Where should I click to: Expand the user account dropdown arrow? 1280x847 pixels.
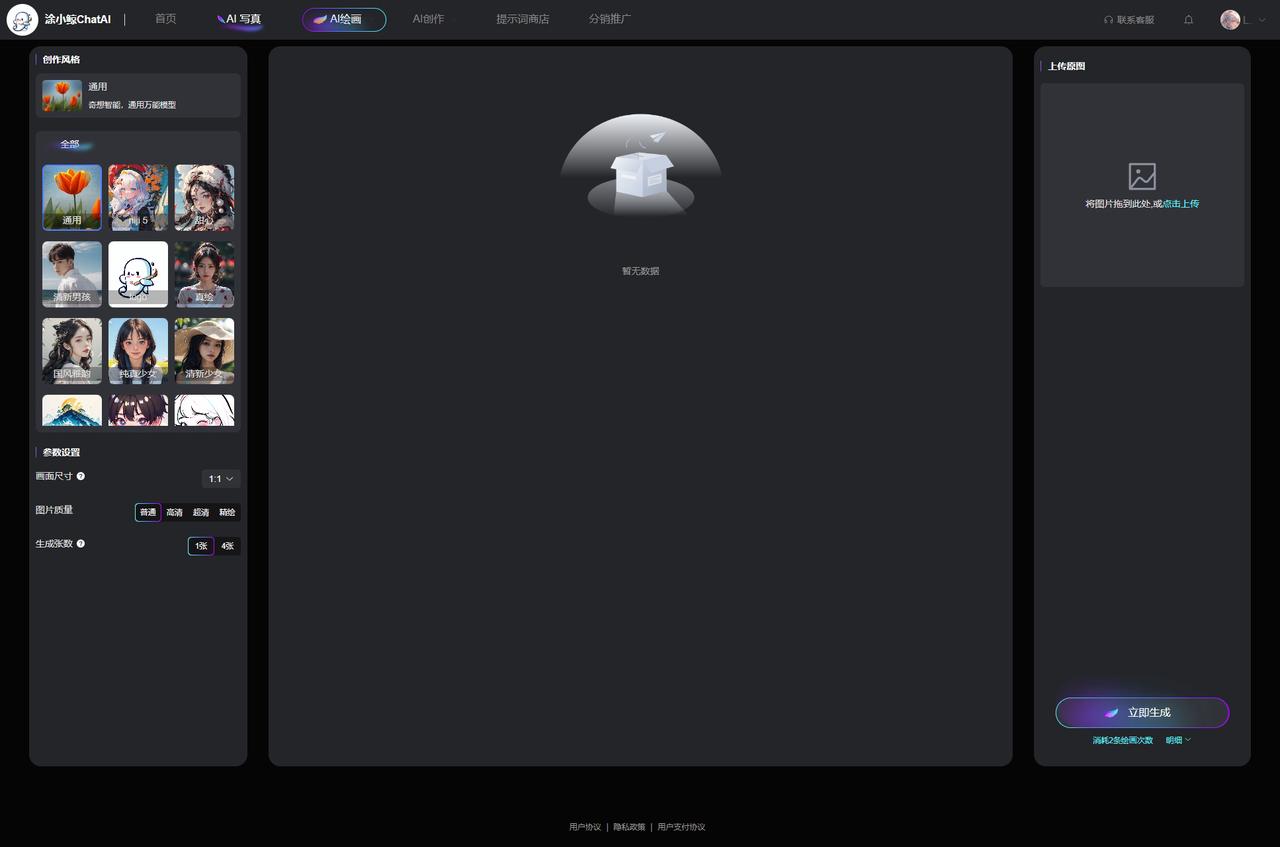tap(1262, 20)
